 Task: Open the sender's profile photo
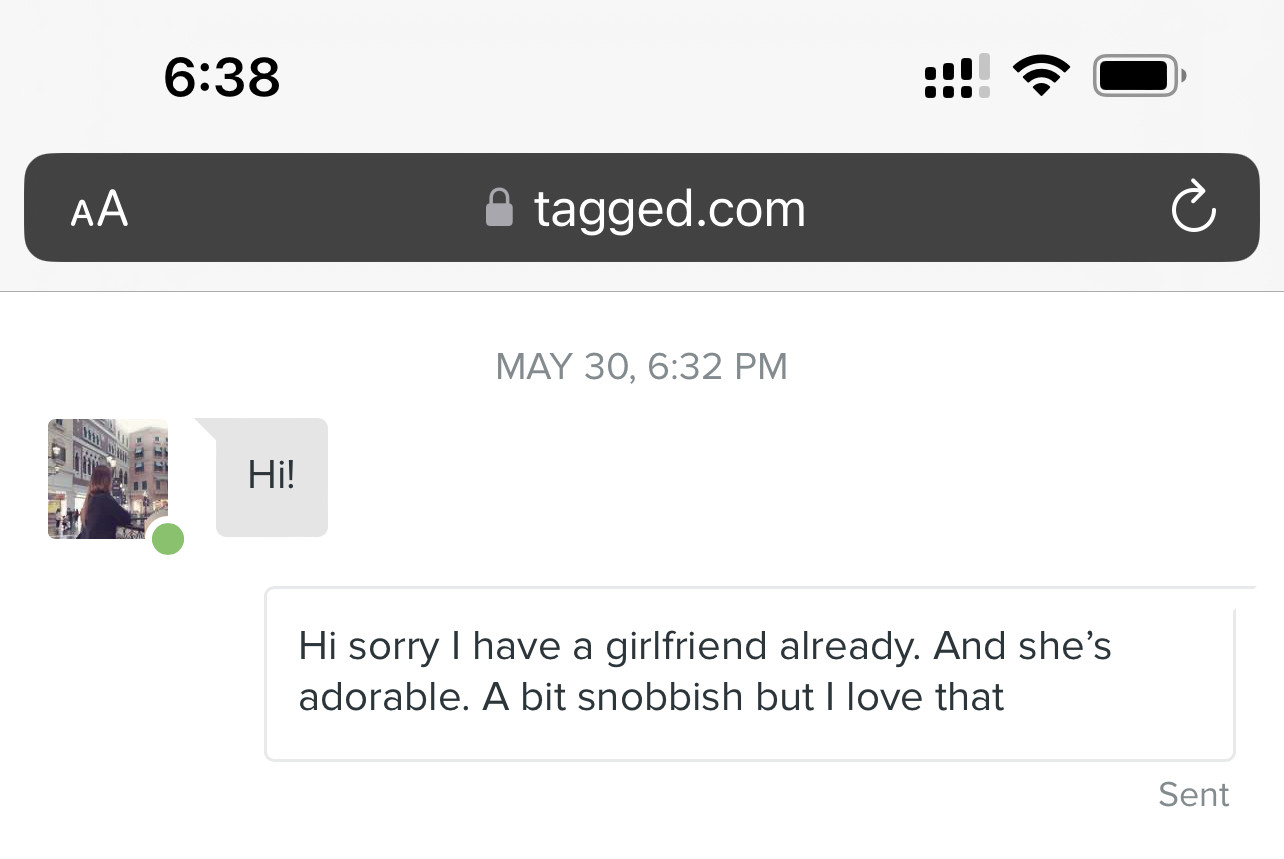pyautogui.click(x=108, y=478)
